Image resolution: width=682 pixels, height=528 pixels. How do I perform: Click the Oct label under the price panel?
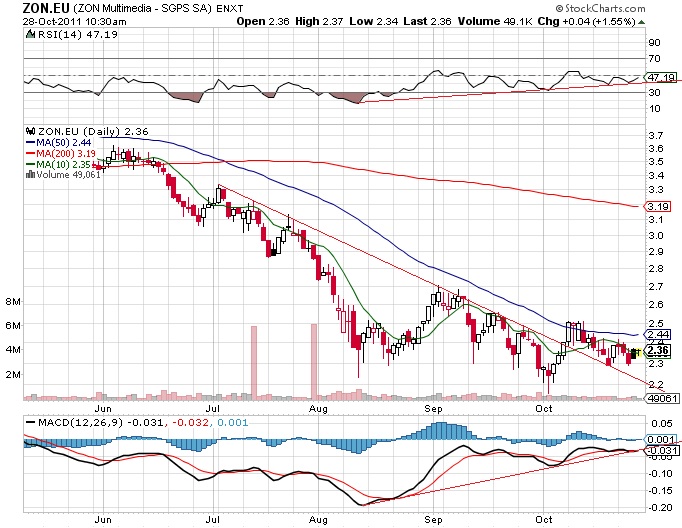pos(544,409)
